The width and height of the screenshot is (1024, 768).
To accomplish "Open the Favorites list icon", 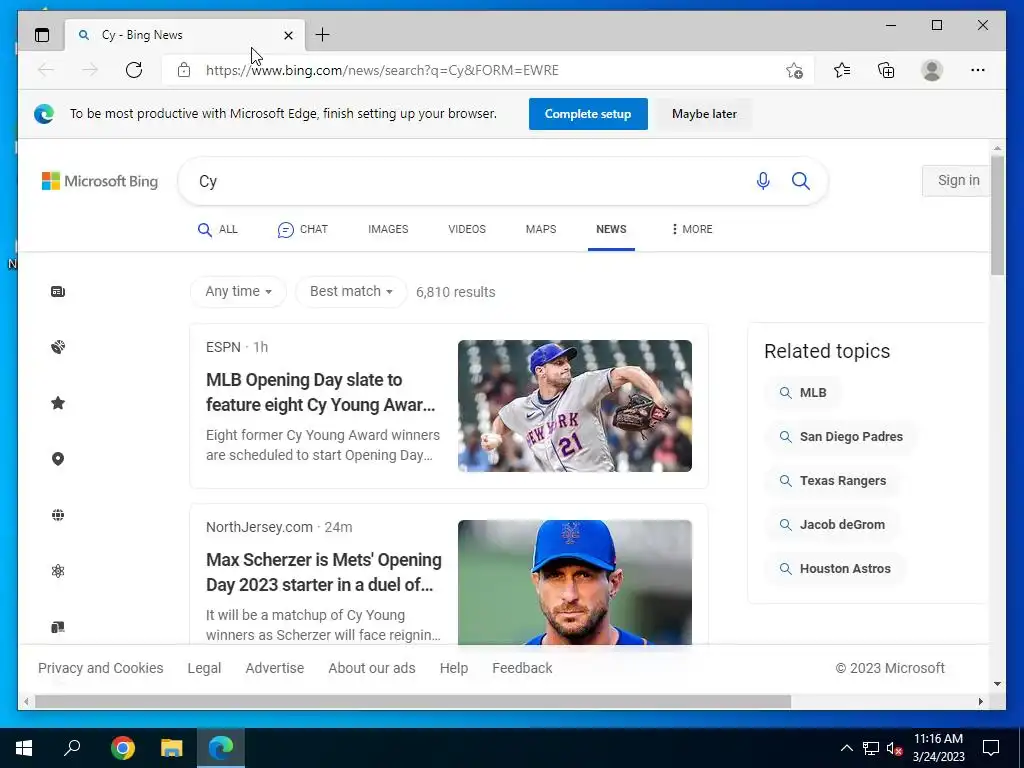I will 842,70.
